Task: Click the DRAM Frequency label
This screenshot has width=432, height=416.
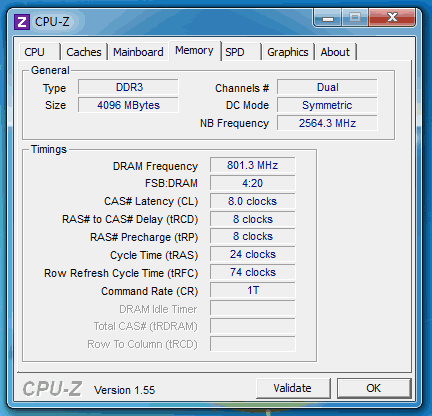Action: pos(155,166)
